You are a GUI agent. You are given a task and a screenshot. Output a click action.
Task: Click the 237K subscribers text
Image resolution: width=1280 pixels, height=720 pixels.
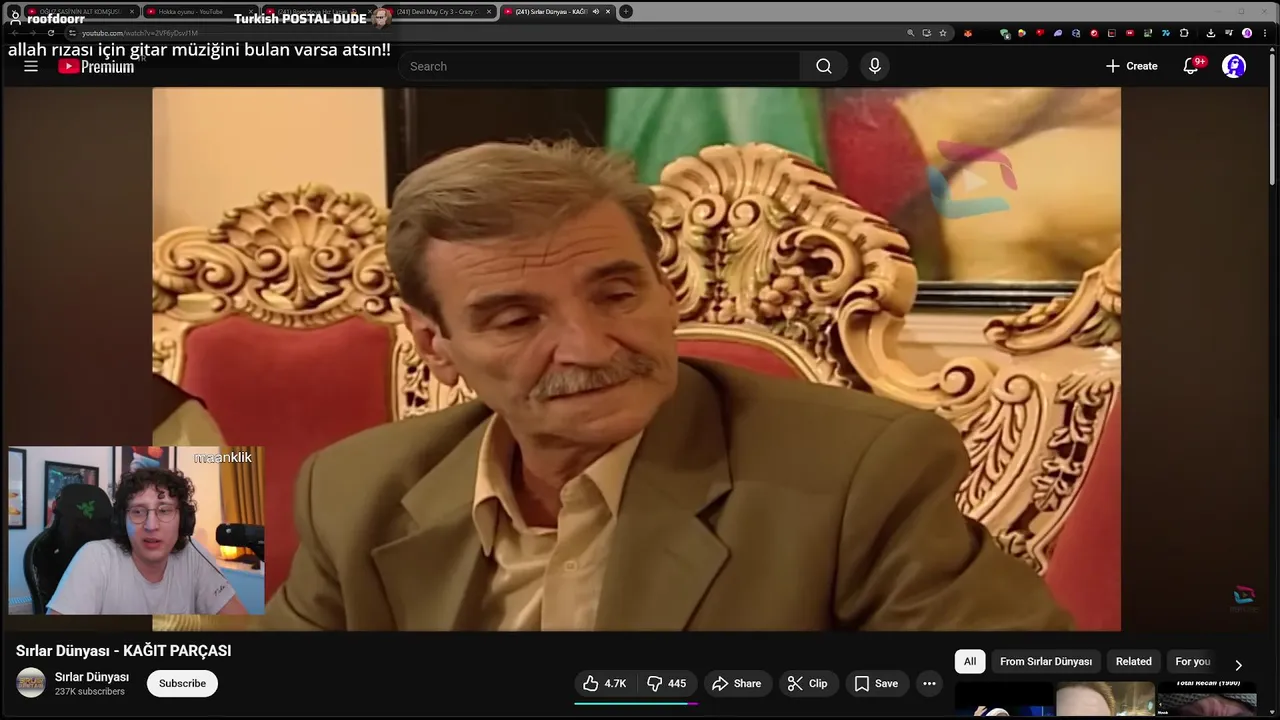pyautogui.click(x=90, y=692)
